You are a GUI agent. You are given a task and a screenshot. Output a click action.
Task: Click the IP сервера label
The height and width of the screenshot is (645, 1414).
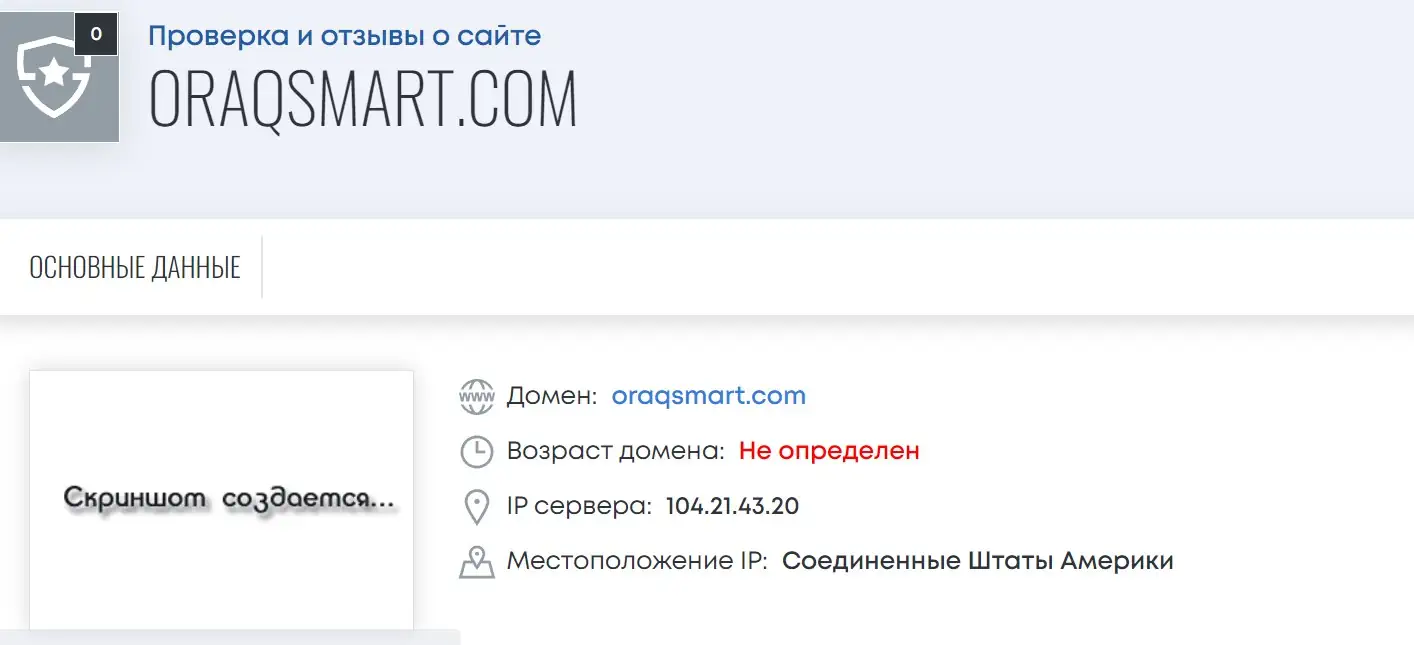[579, 506]
